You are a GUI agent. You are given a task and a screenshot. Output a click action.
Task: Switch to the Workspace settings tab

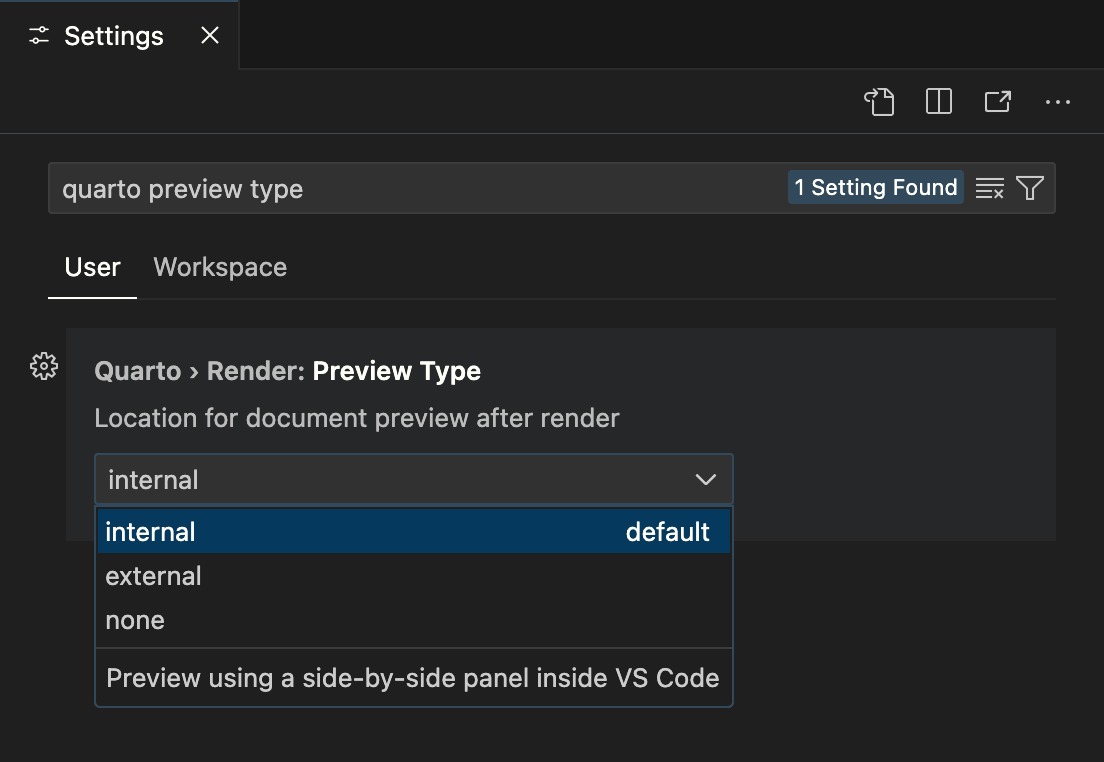click(x=219, y=267)
